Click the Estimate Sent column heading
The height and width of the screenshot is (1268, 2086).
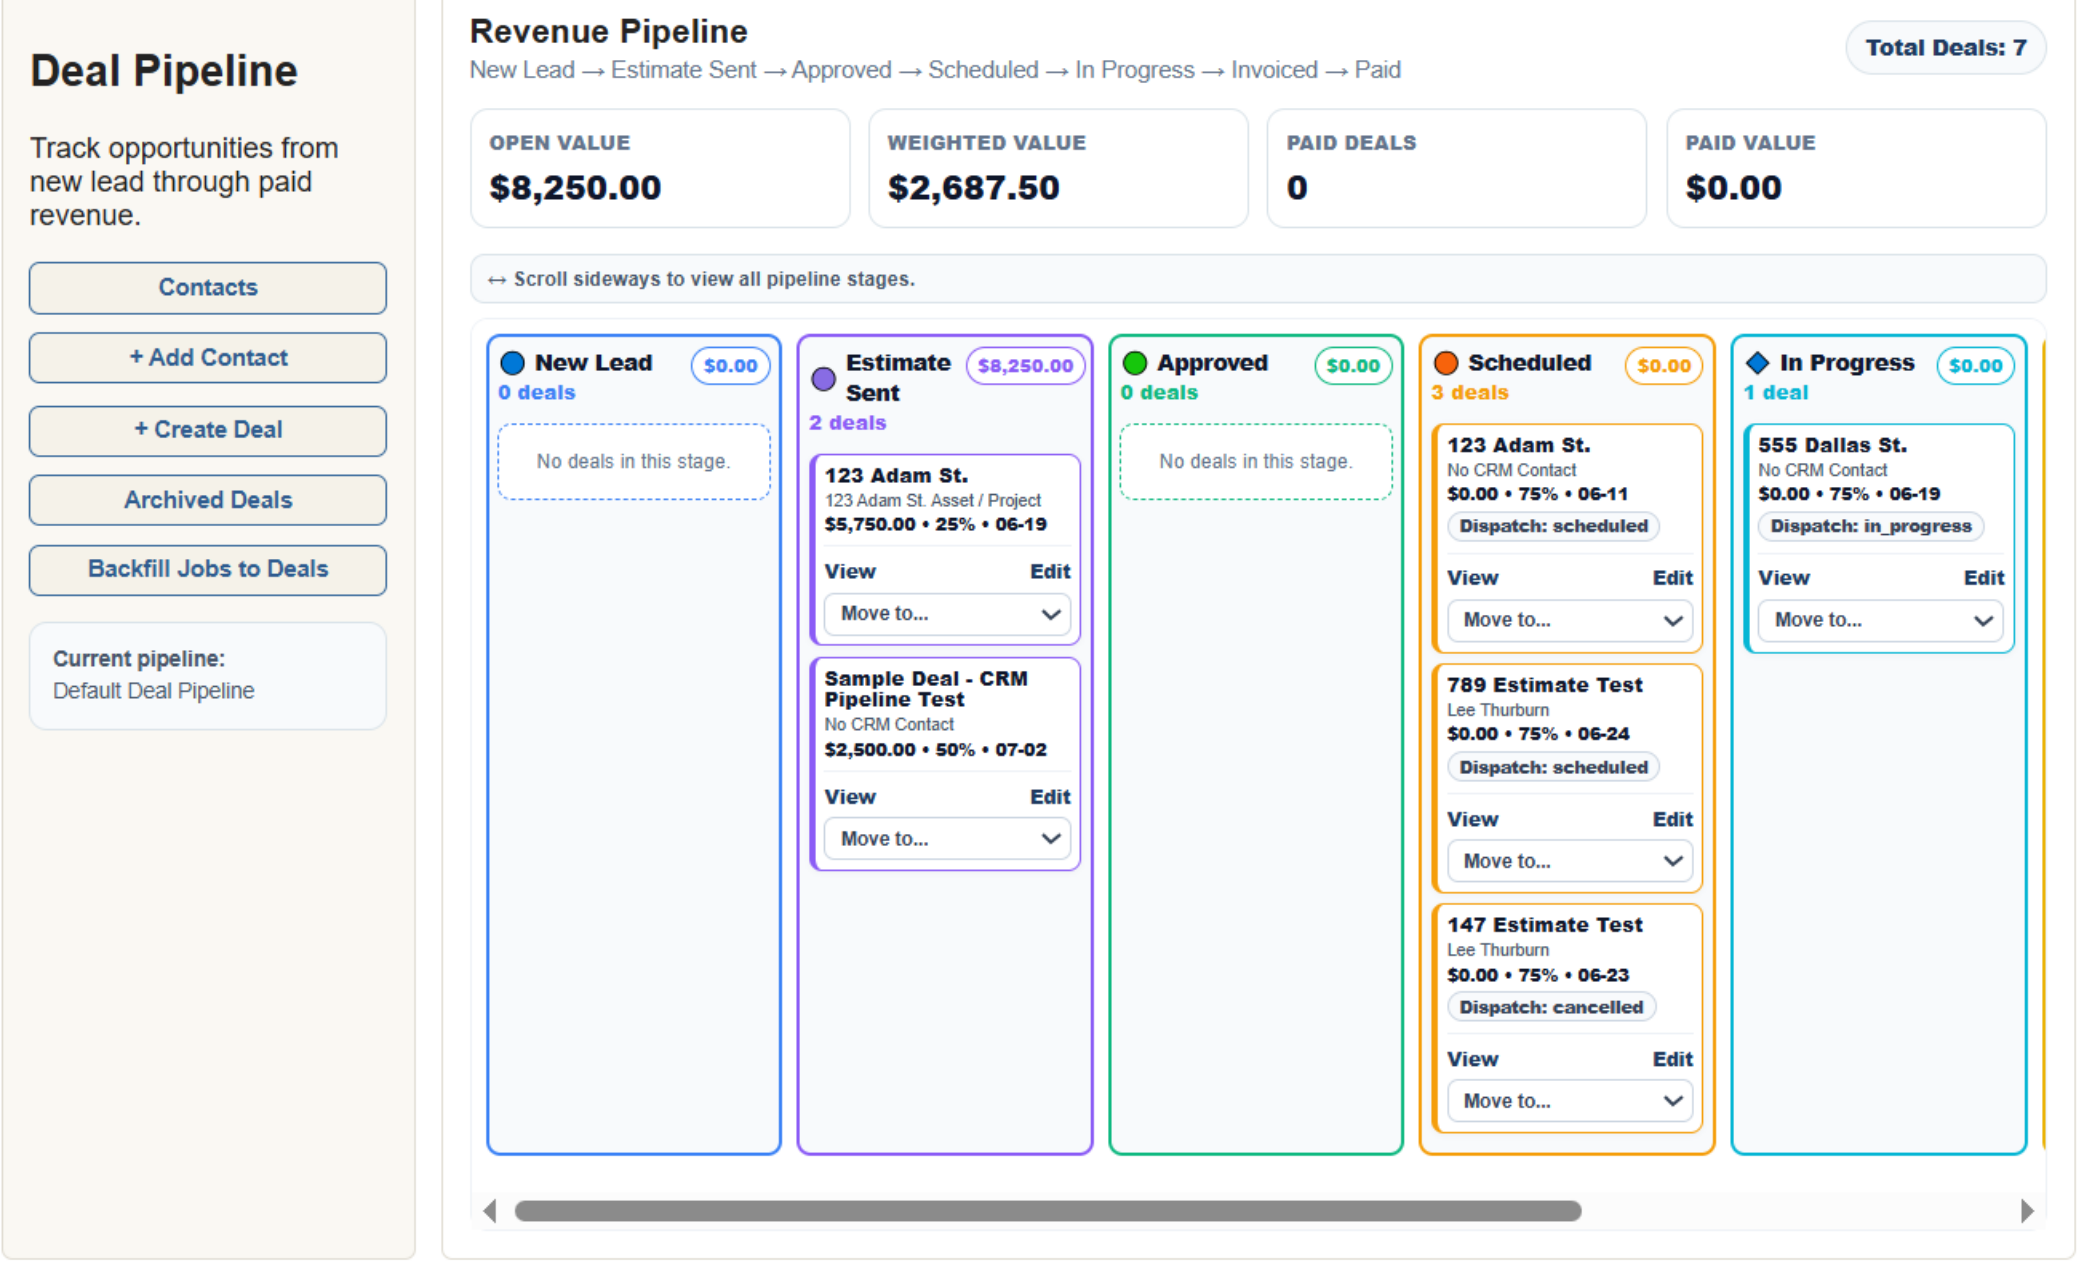898,378
